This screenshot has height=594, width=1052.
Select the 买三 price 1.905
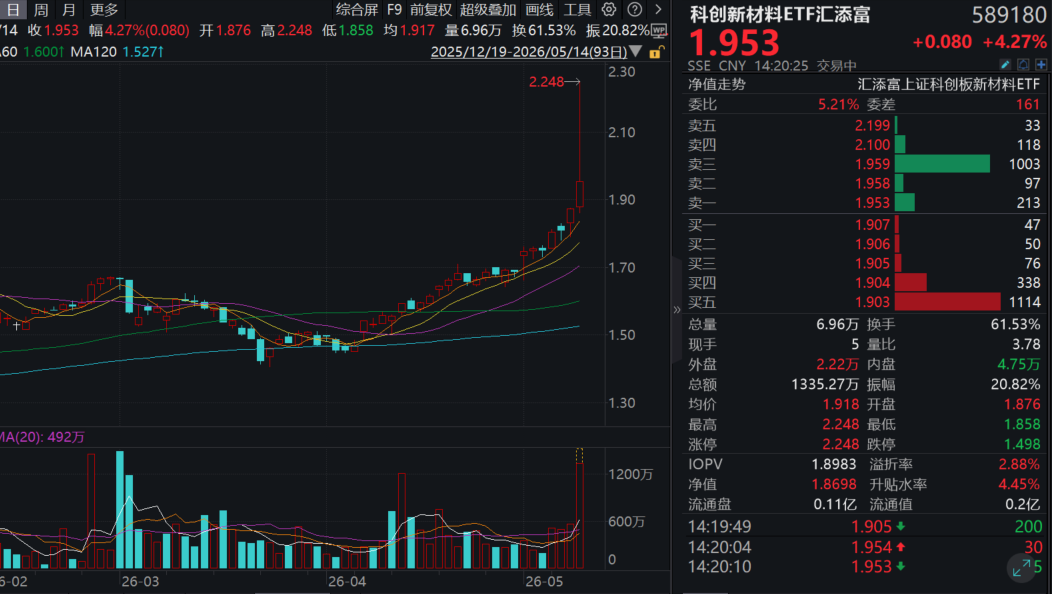pyautogui.click(x=872, y=264)
